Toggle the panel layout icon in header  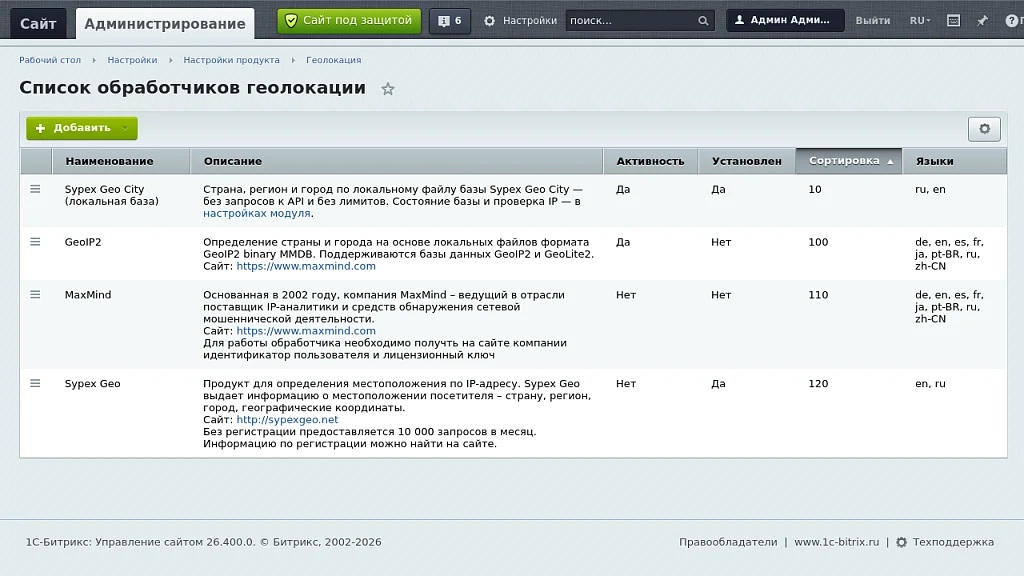(x=953, y=21)
